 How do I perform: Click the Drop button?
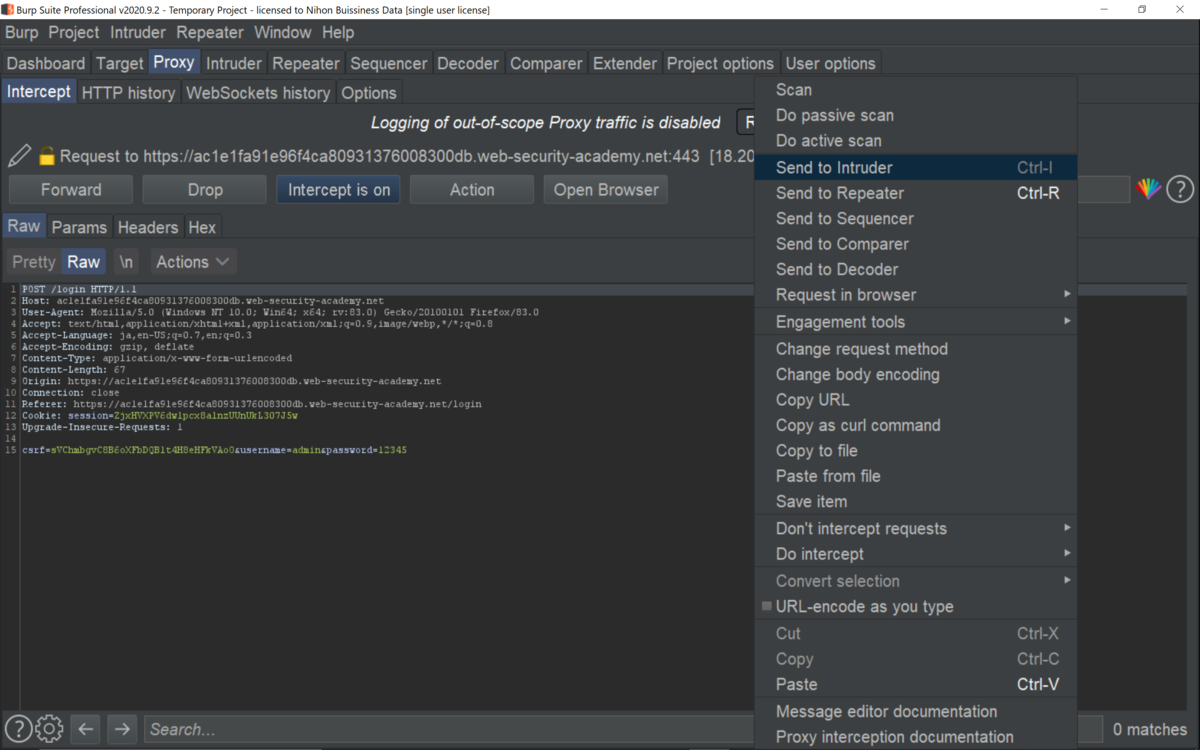point(205,190)
